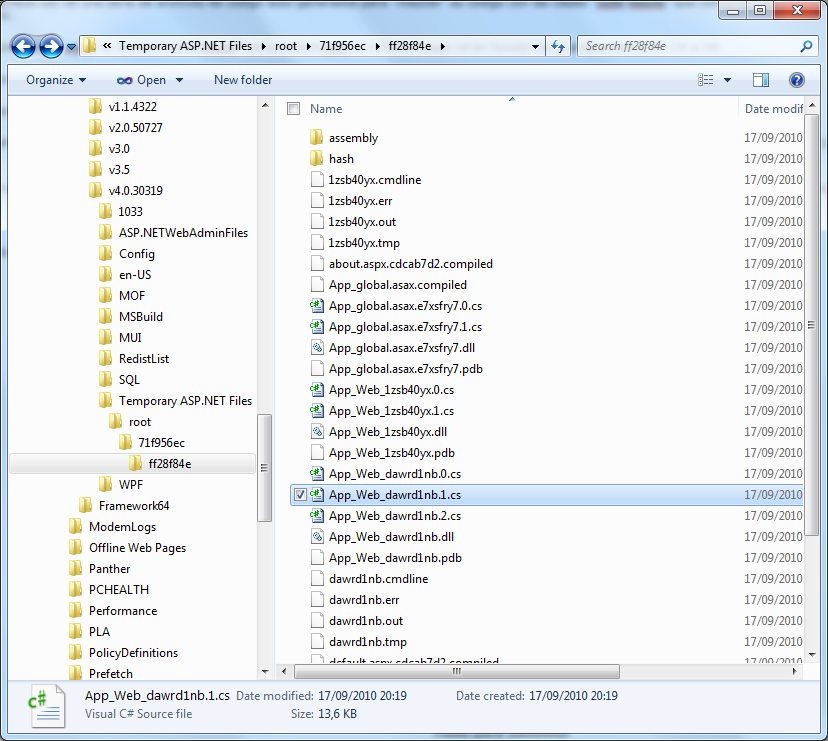Screen dimensions: 828x741
Task: Click root in the address breadcrumb
Action: [286, 46]
